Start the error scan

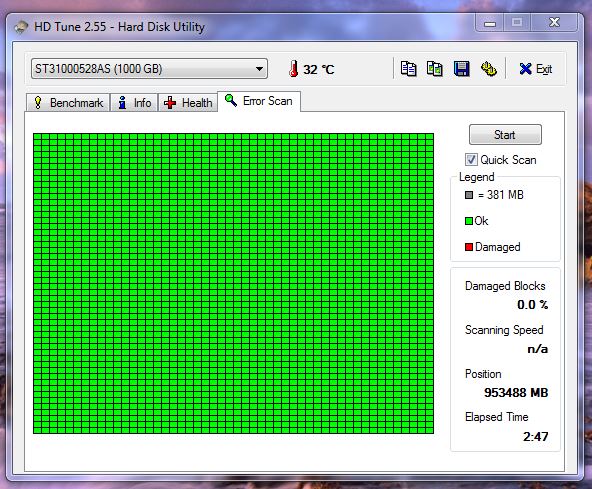[505, 135]
